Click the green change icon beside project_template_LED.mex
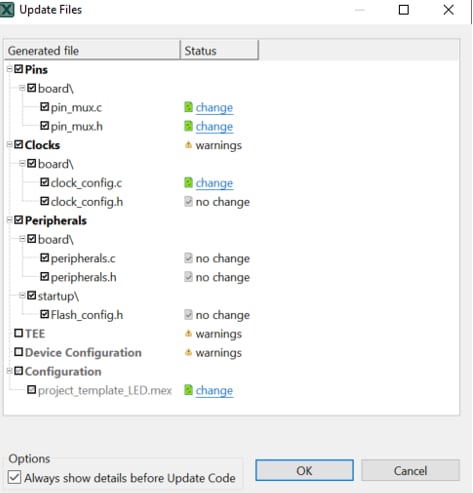This screenshot has height=493, width=473. (188, 390)
